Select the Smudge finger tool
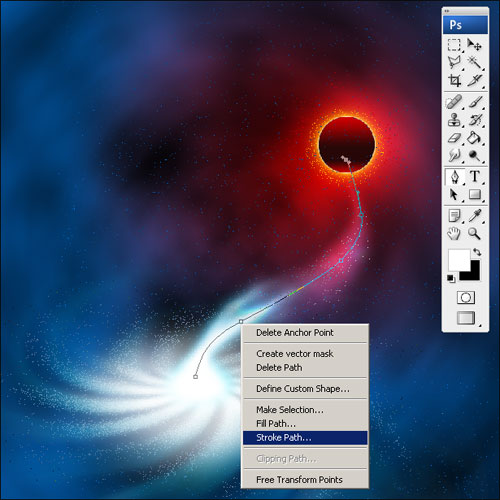500x500 pixels. click(x=454, y=155)
